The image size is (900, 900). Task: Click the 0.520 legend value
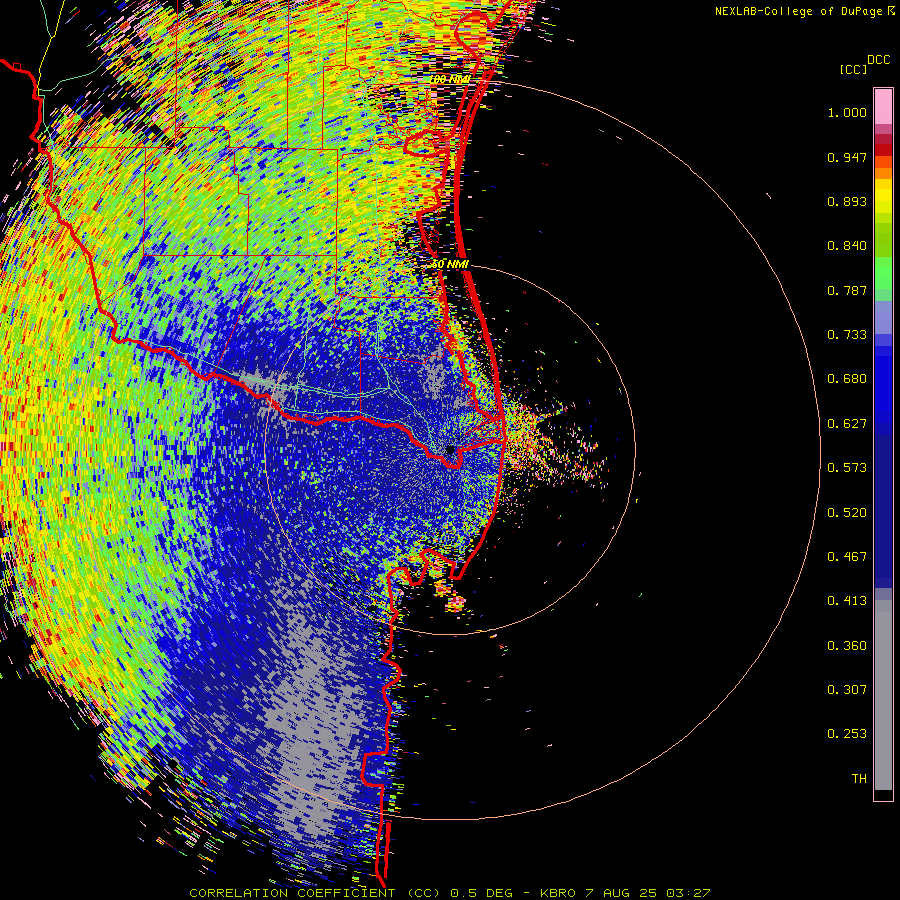point(847,513)
